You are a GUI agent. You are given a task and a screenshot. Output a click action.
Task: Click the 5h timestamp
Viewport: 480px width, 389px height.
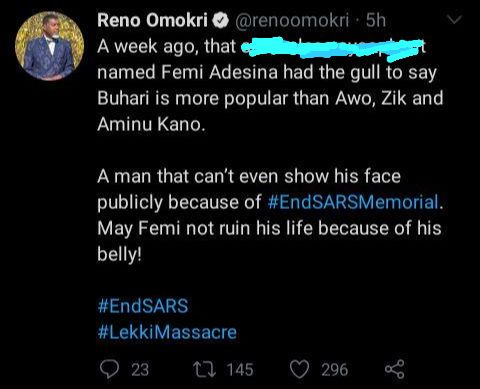click(376, 21)
